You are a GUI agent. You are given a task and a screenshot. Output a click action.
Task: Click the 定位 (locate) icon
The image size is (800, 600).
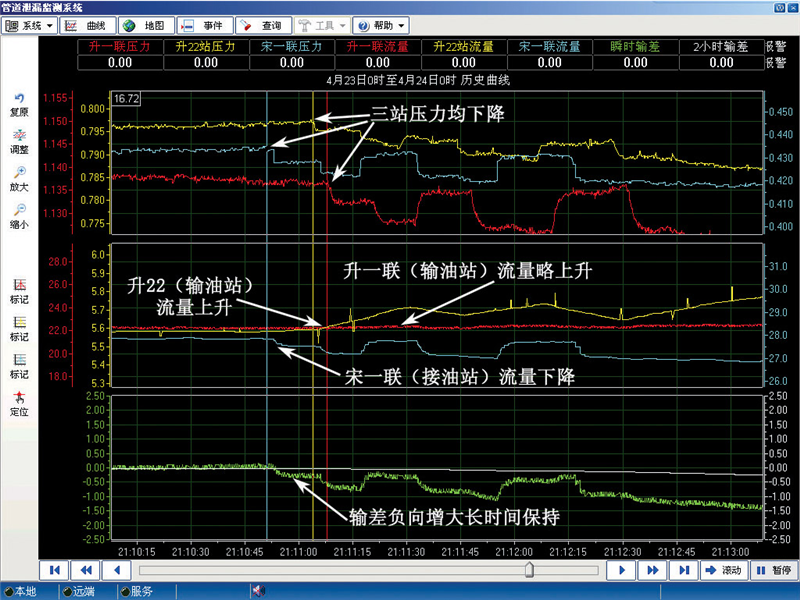(20, 402)
